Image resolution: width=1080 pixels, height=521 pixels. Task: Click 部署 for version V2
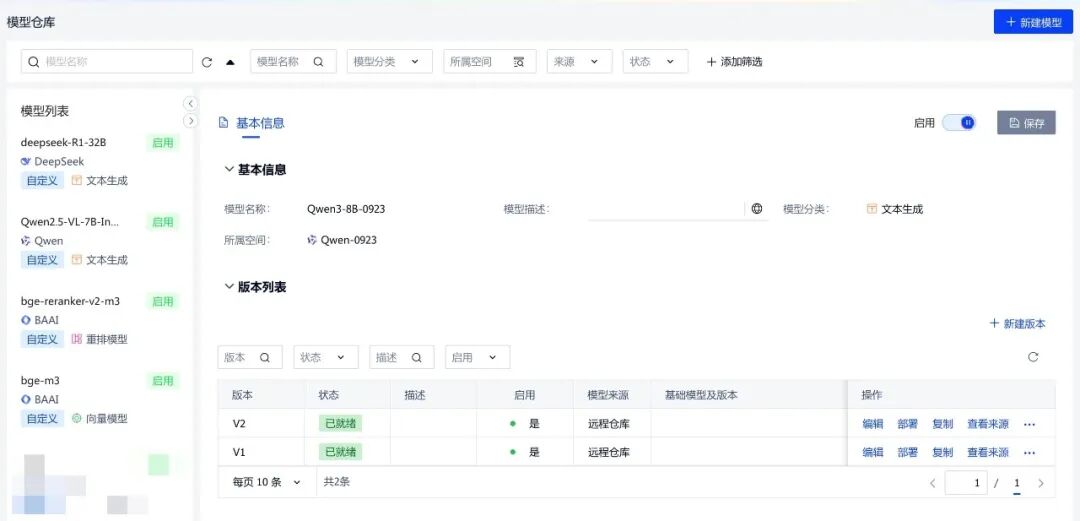tap(907, 424)
